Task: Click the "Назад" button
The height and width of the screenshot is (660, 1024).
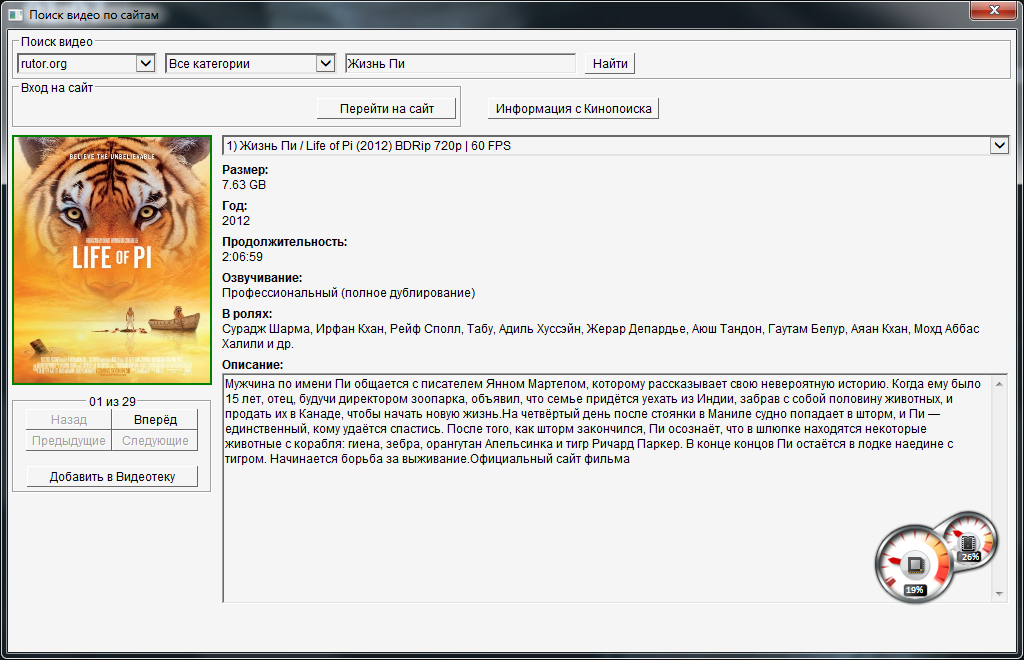Action: (x=69, y=421)
